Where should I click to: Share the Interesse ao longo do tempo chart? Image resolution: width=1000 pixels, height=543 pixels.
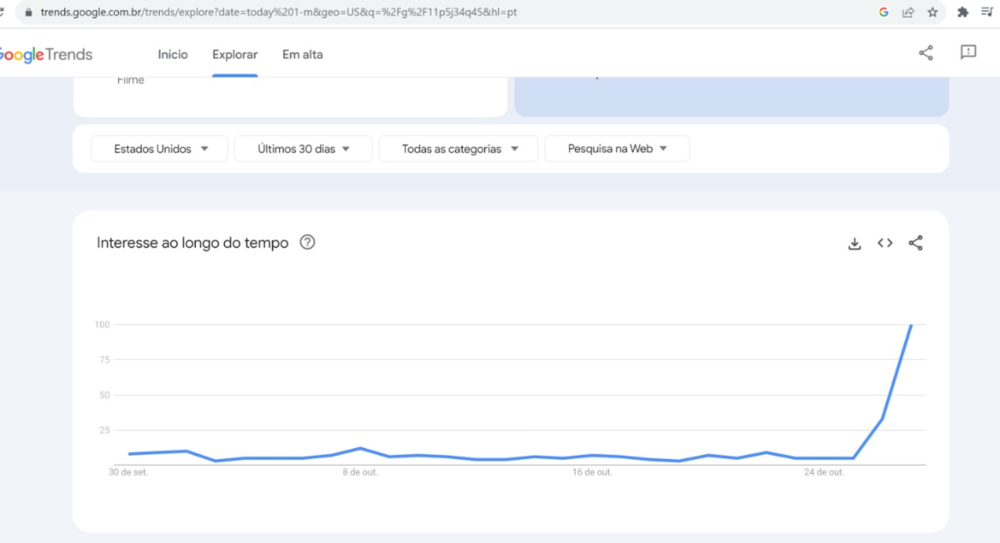pyautogui.click(x=915, y=243)
